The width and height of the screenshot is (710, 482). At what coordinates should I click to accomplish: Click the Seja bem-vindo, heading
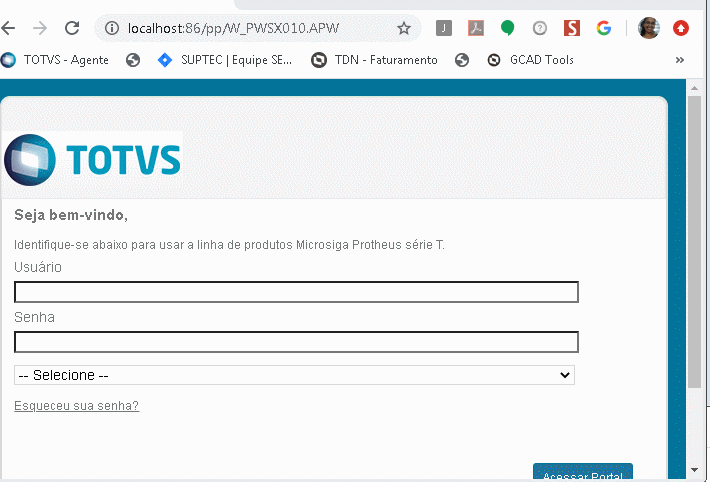point(71,215)
